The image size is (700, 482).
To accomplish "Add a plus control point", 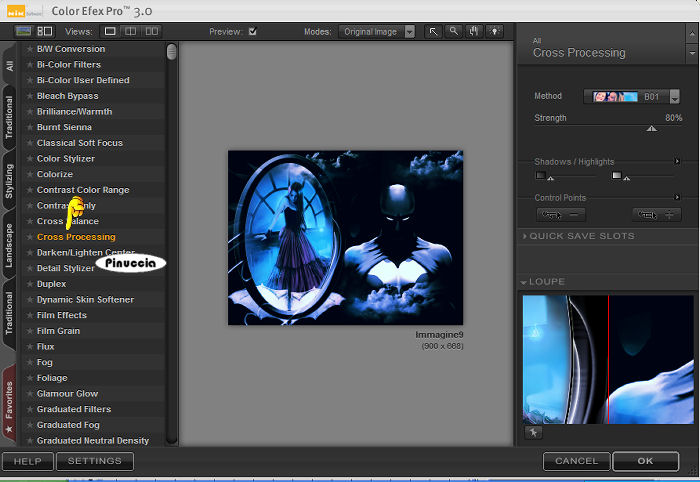I will (x=657, y=214).
